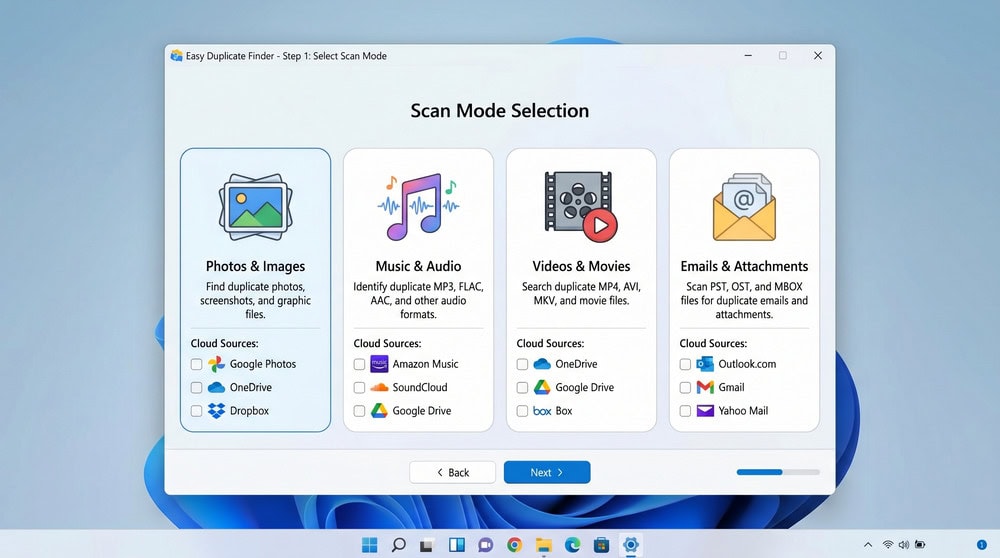Click the Box logo icon

click(x=542, y=411)
